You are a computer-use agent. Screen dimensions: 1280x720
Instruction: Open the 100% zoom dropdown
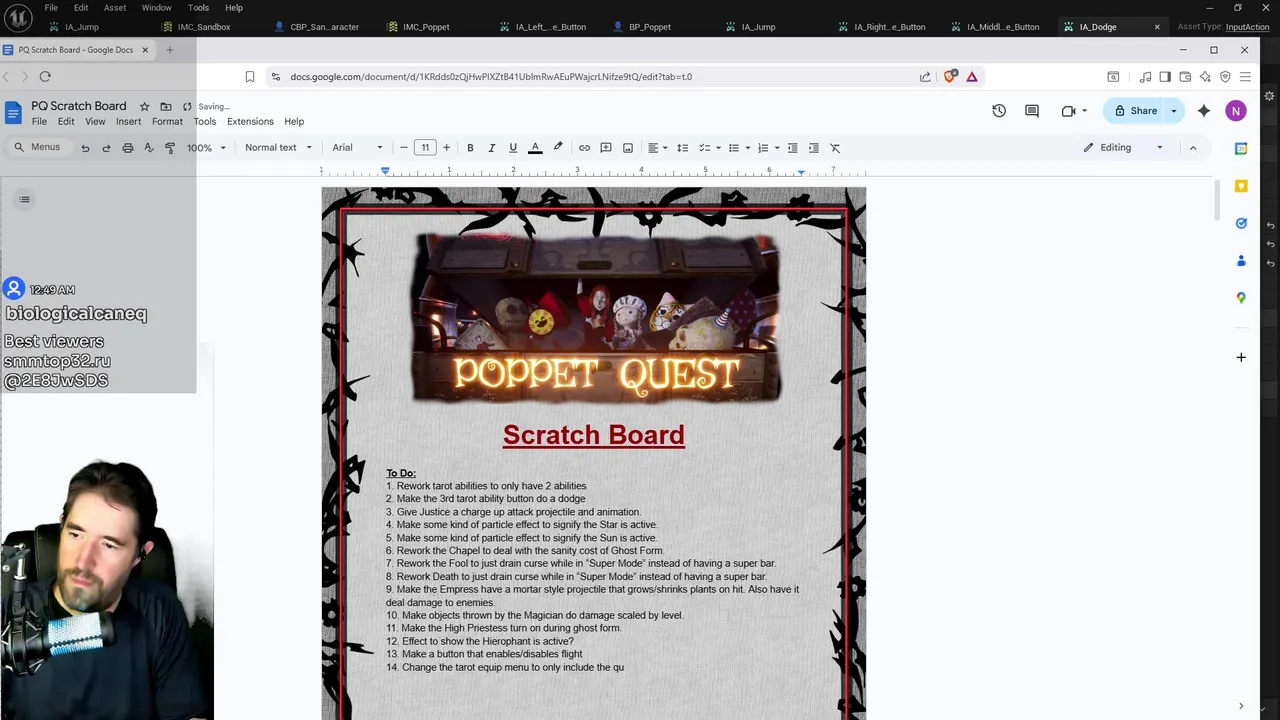click(x=206, y=148)
